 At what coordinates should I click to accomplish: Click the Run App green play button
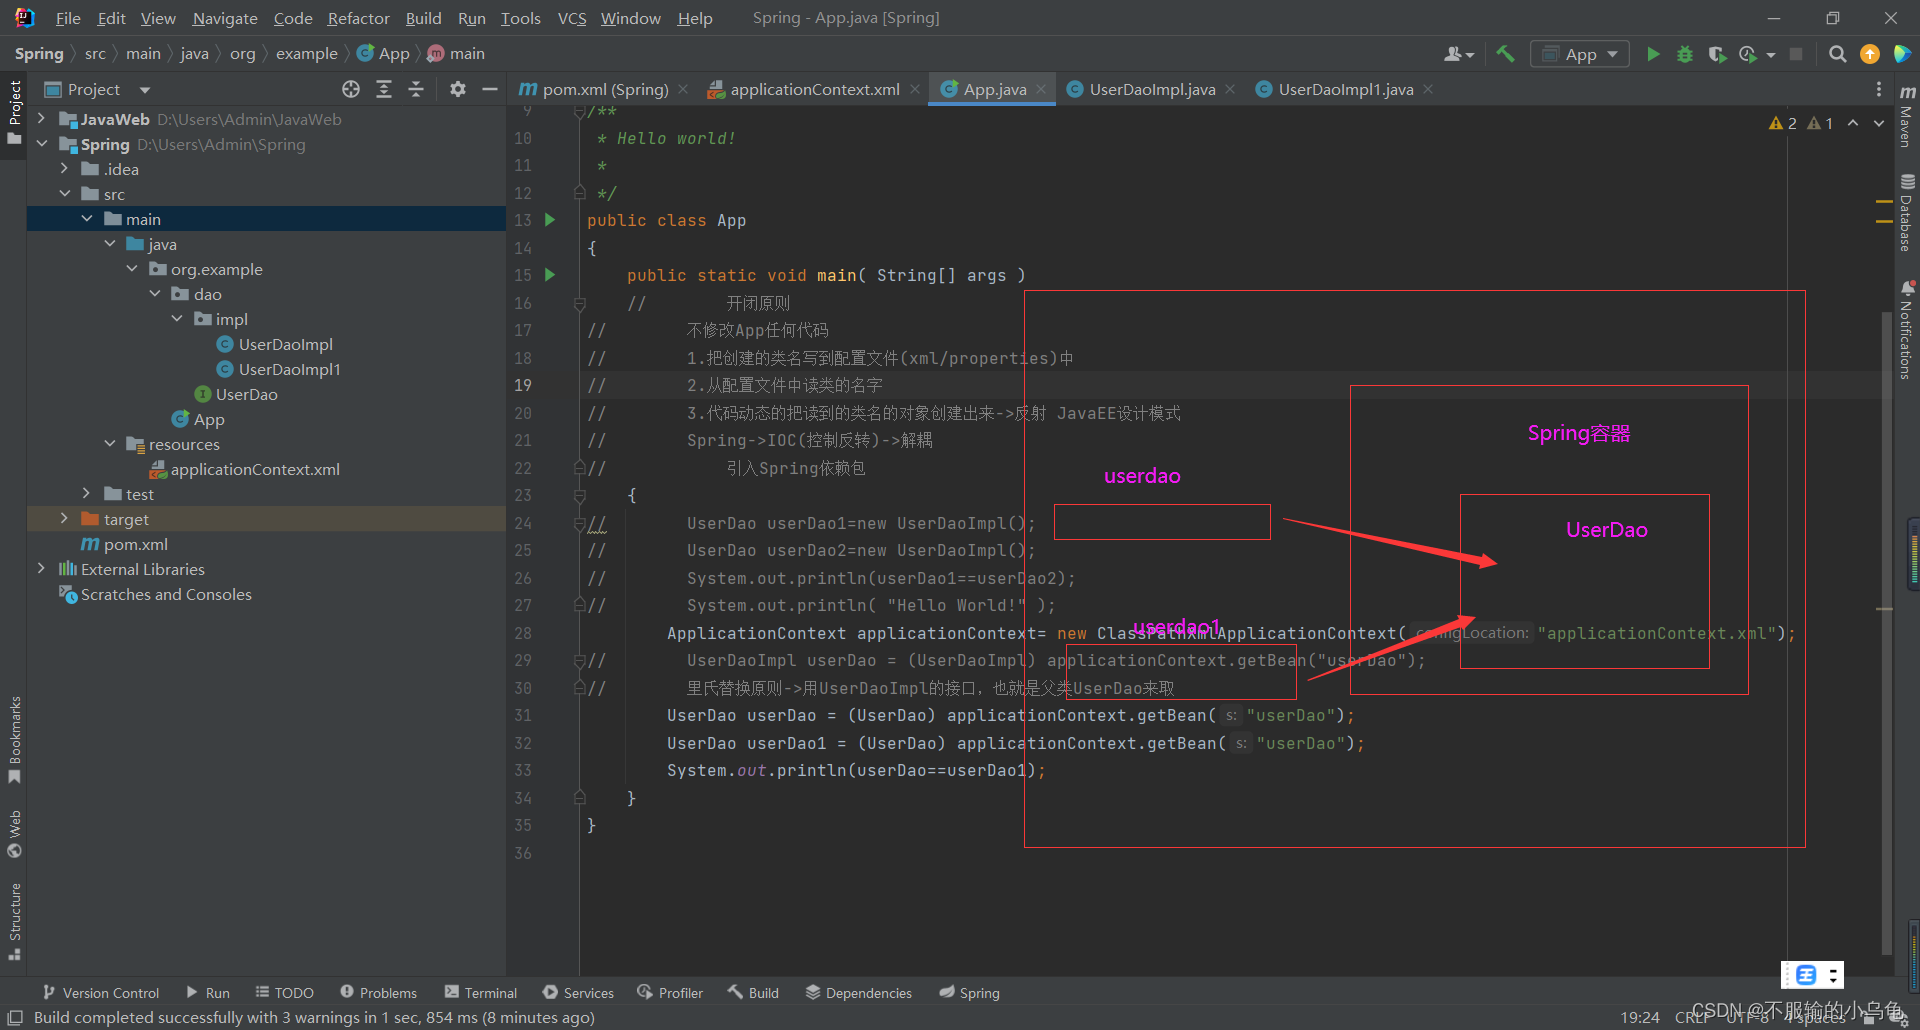(1653, 54)
